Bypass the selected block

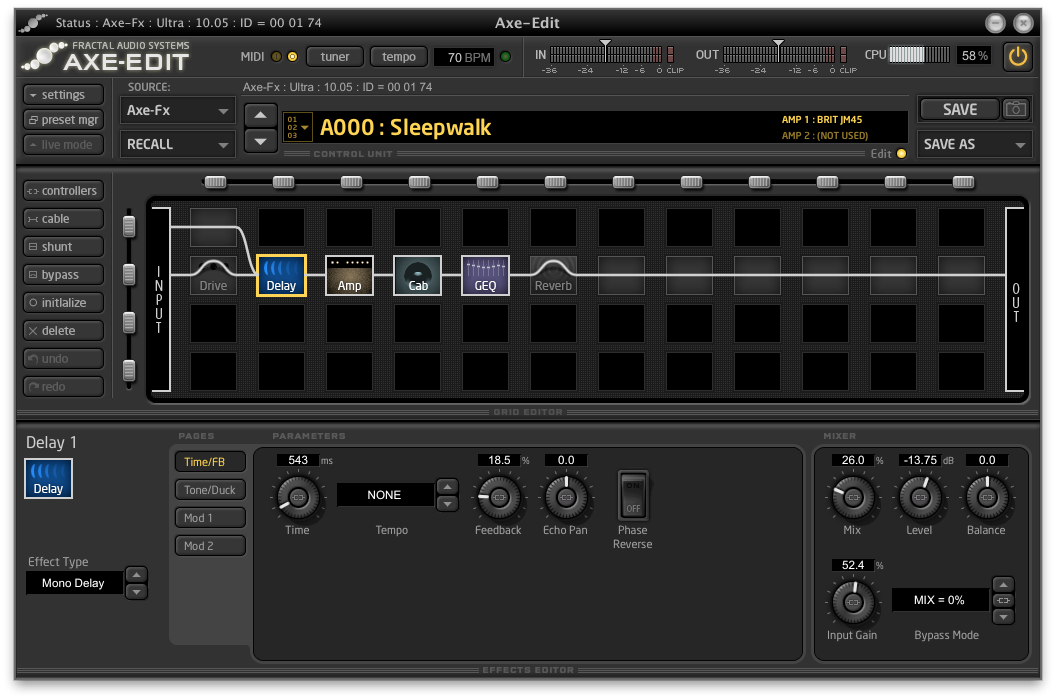[x=63, y=275]
